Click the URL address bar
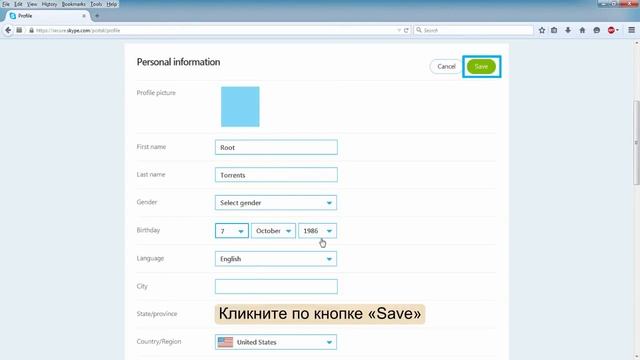This screenshot has width=640, height=360. 212,30
